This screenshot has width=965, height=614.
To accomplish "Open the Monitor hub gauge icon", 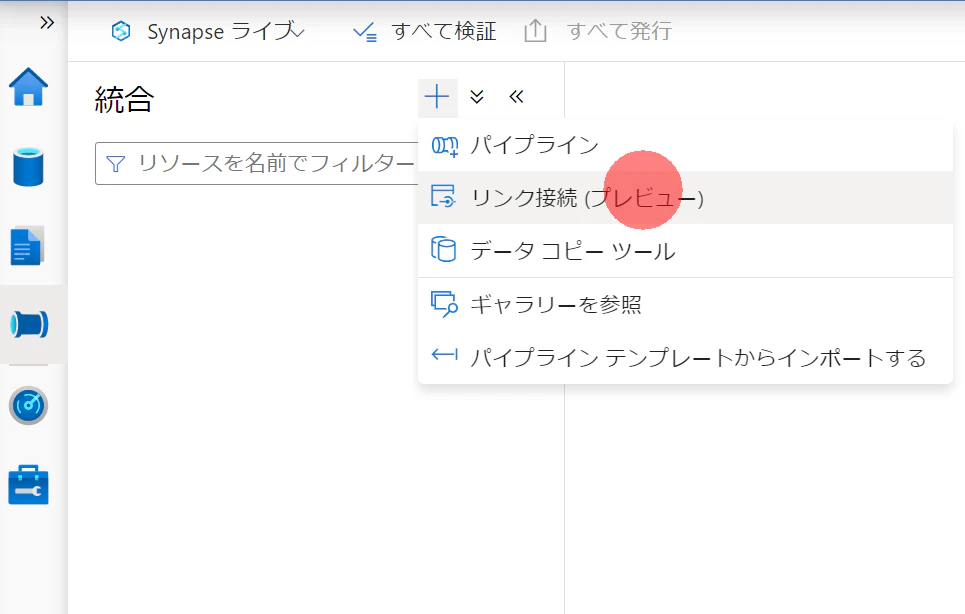I will pos(28,405).
